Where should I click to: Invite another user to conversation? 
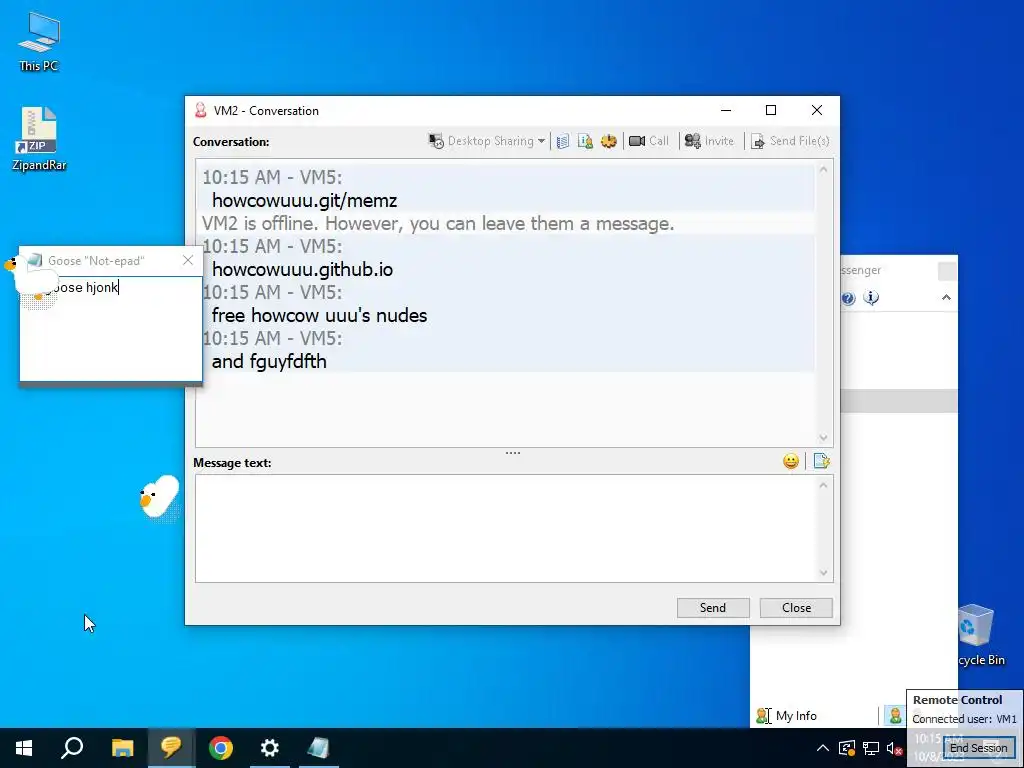point(709,141)
